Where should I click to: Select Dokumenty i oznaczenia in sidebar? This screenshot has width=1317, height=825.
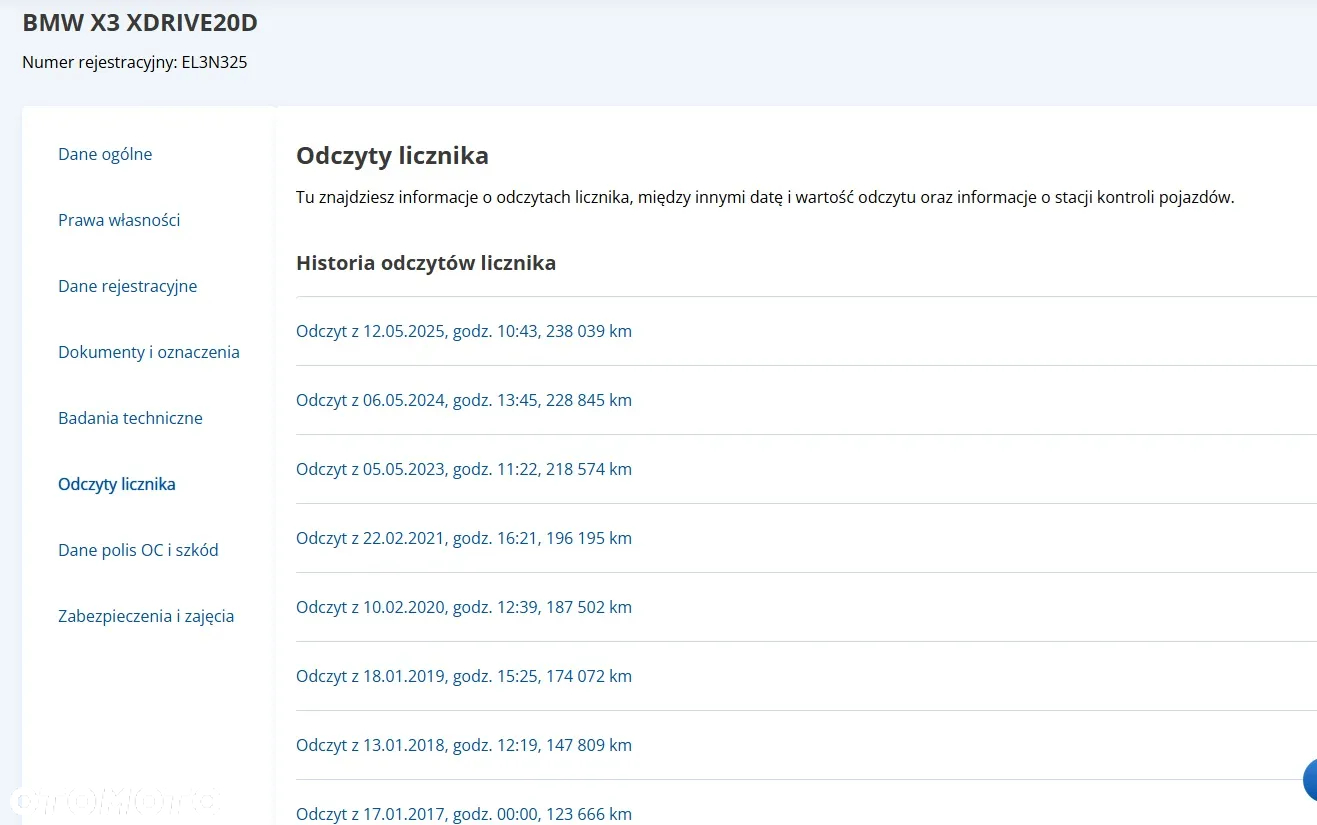[149, 352]
